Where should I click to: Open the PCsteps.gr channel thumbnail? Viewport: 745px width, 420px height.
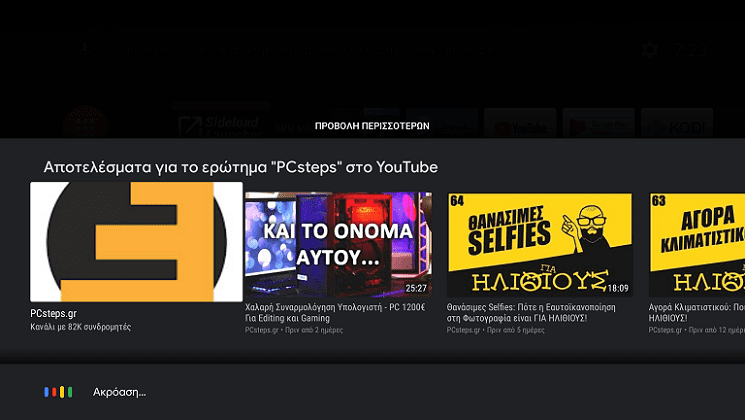[136, 242]
